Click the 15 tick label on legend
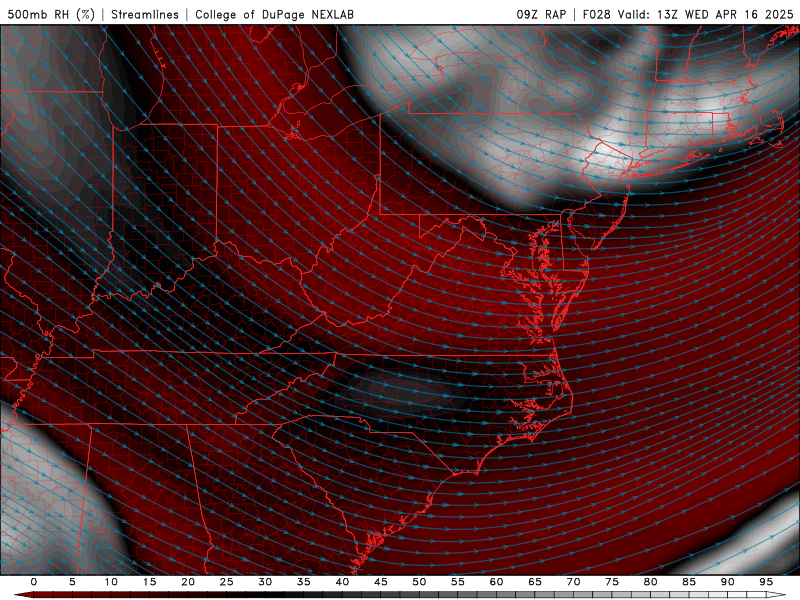The height and width of the screenshot is (600, 800). coord(149,582)
